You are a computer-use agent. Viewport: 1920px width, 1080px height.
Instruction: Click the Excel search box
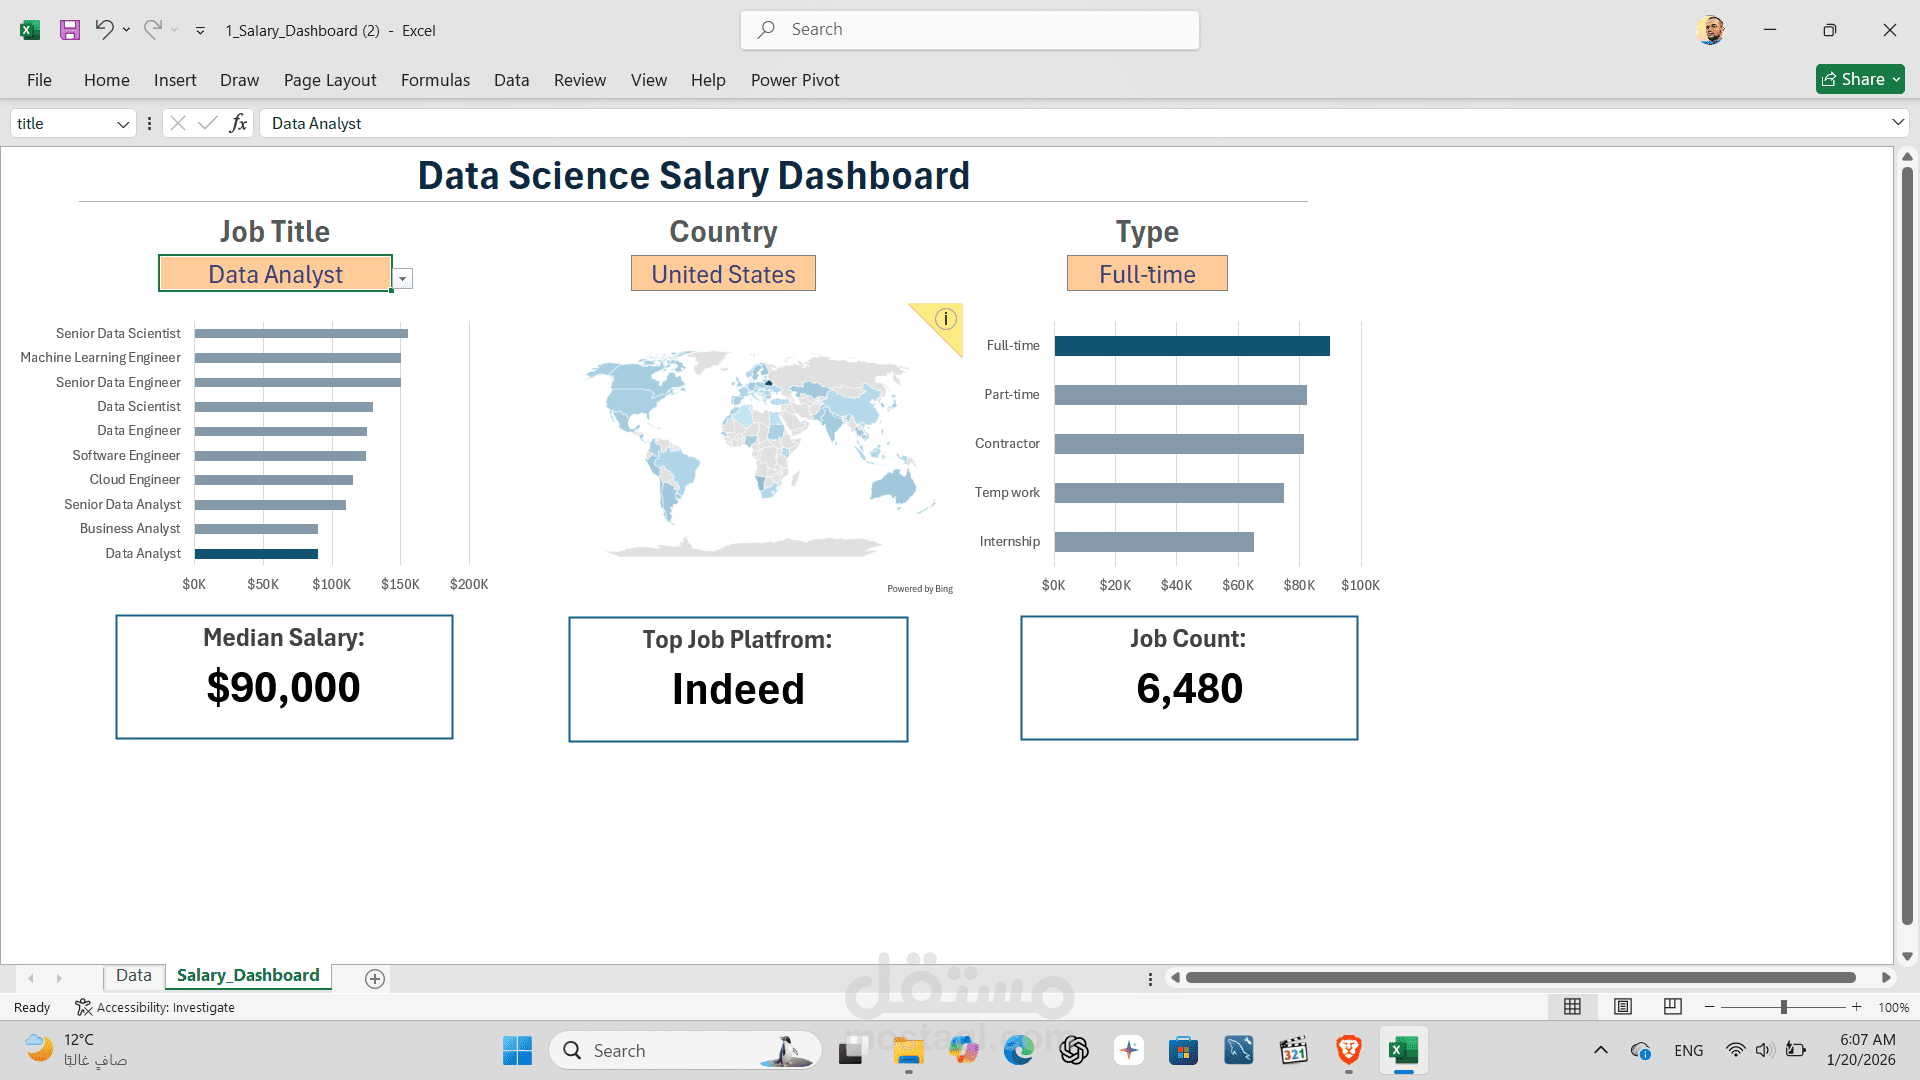[970, 30]
